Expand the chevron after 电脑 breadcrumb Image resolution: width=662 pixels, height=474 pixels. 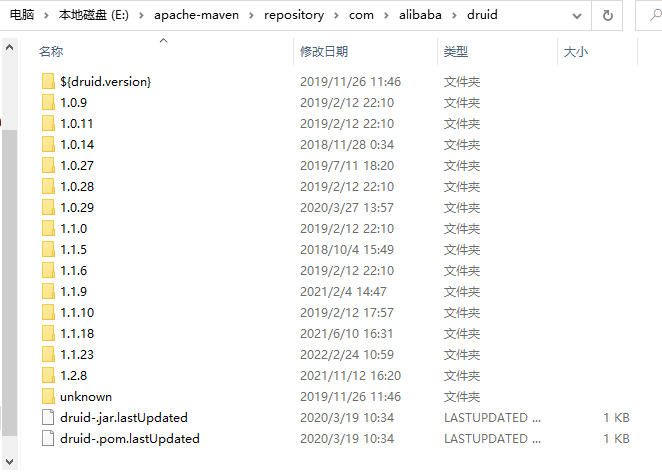[46, 16]
